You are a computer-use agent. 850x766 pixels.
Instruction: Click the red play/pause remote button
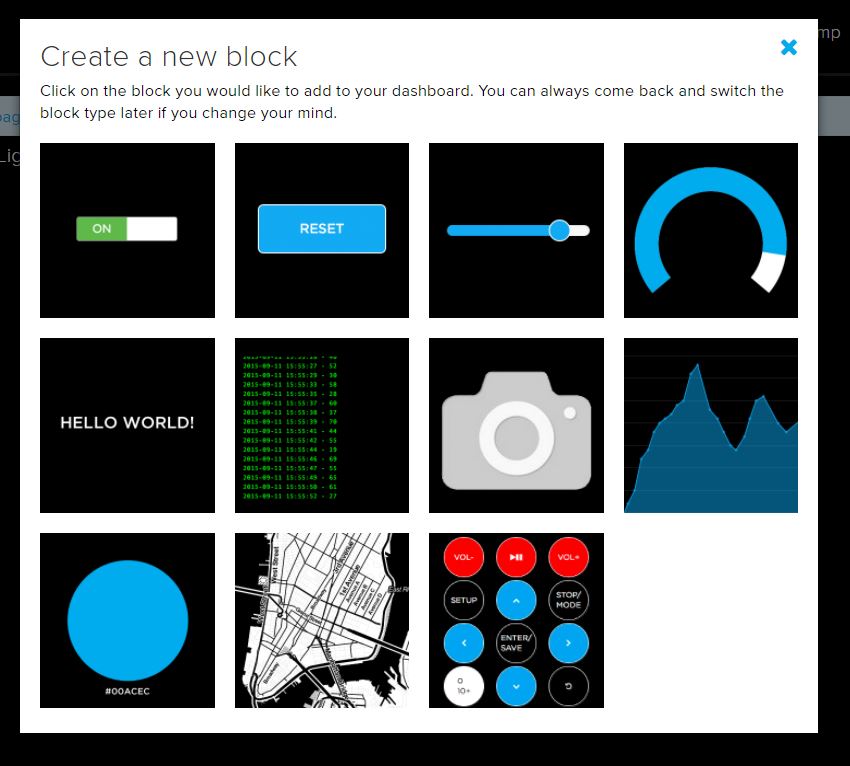pyautogui.click(x=516, y=556)
